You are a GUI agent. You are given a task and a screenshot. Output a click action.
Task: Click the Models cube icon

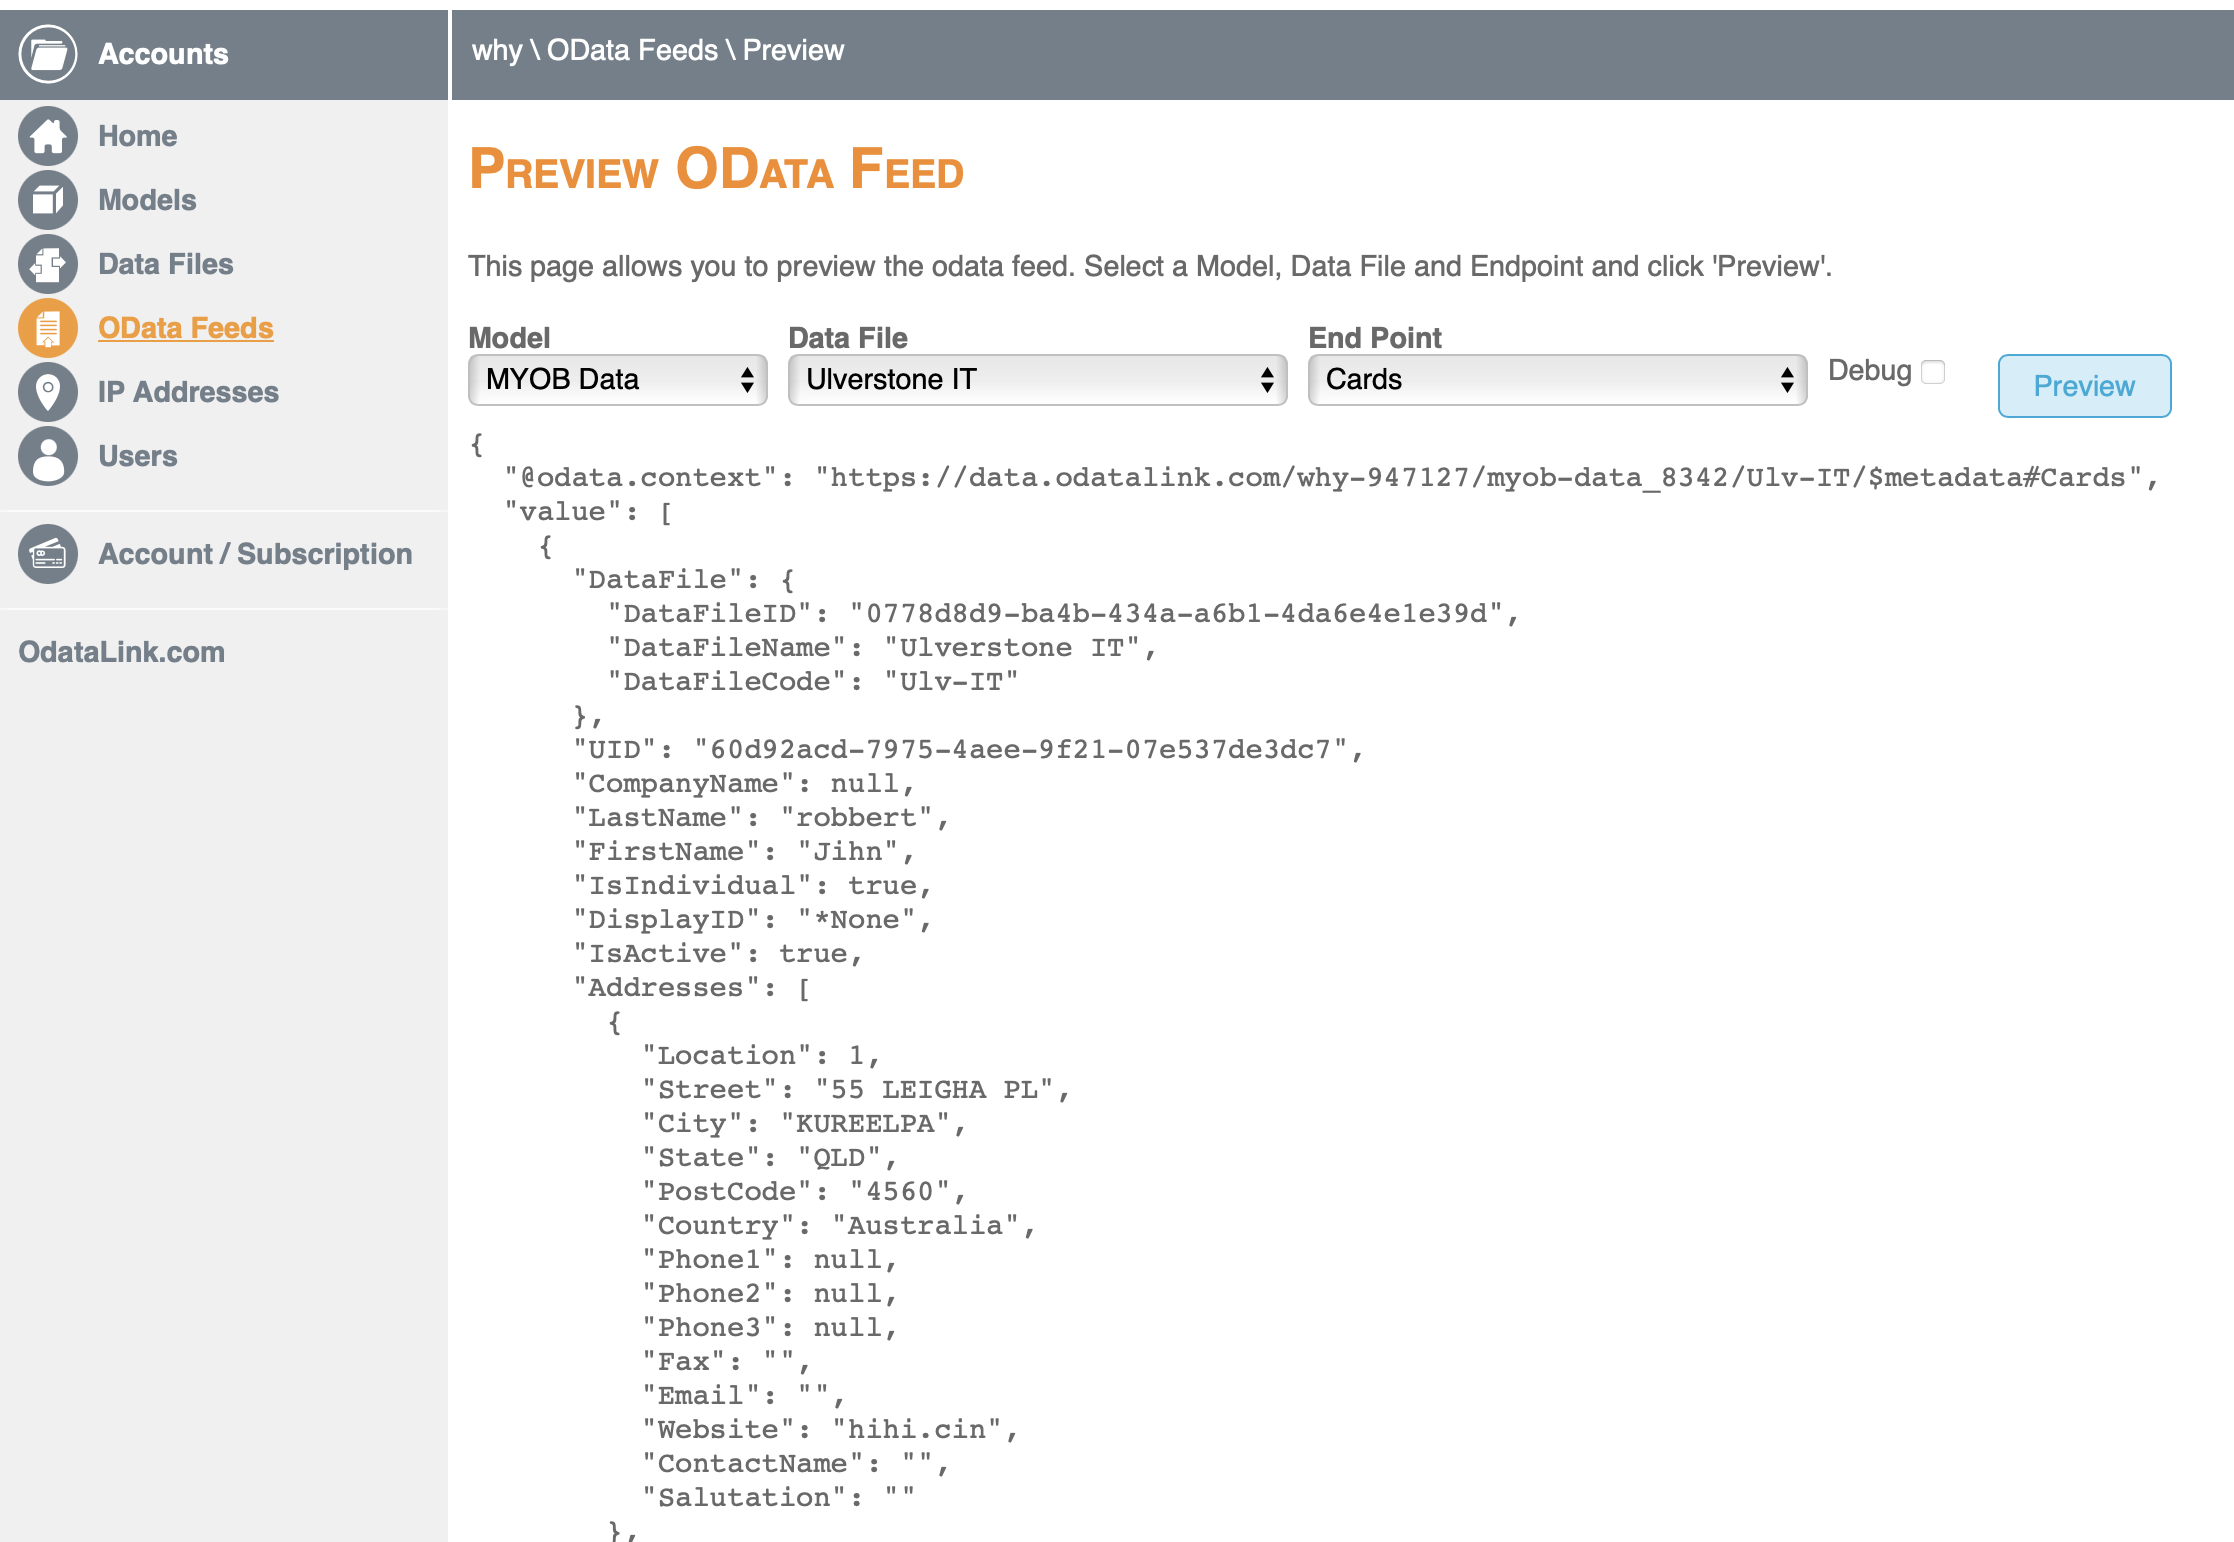coord(47,200)
